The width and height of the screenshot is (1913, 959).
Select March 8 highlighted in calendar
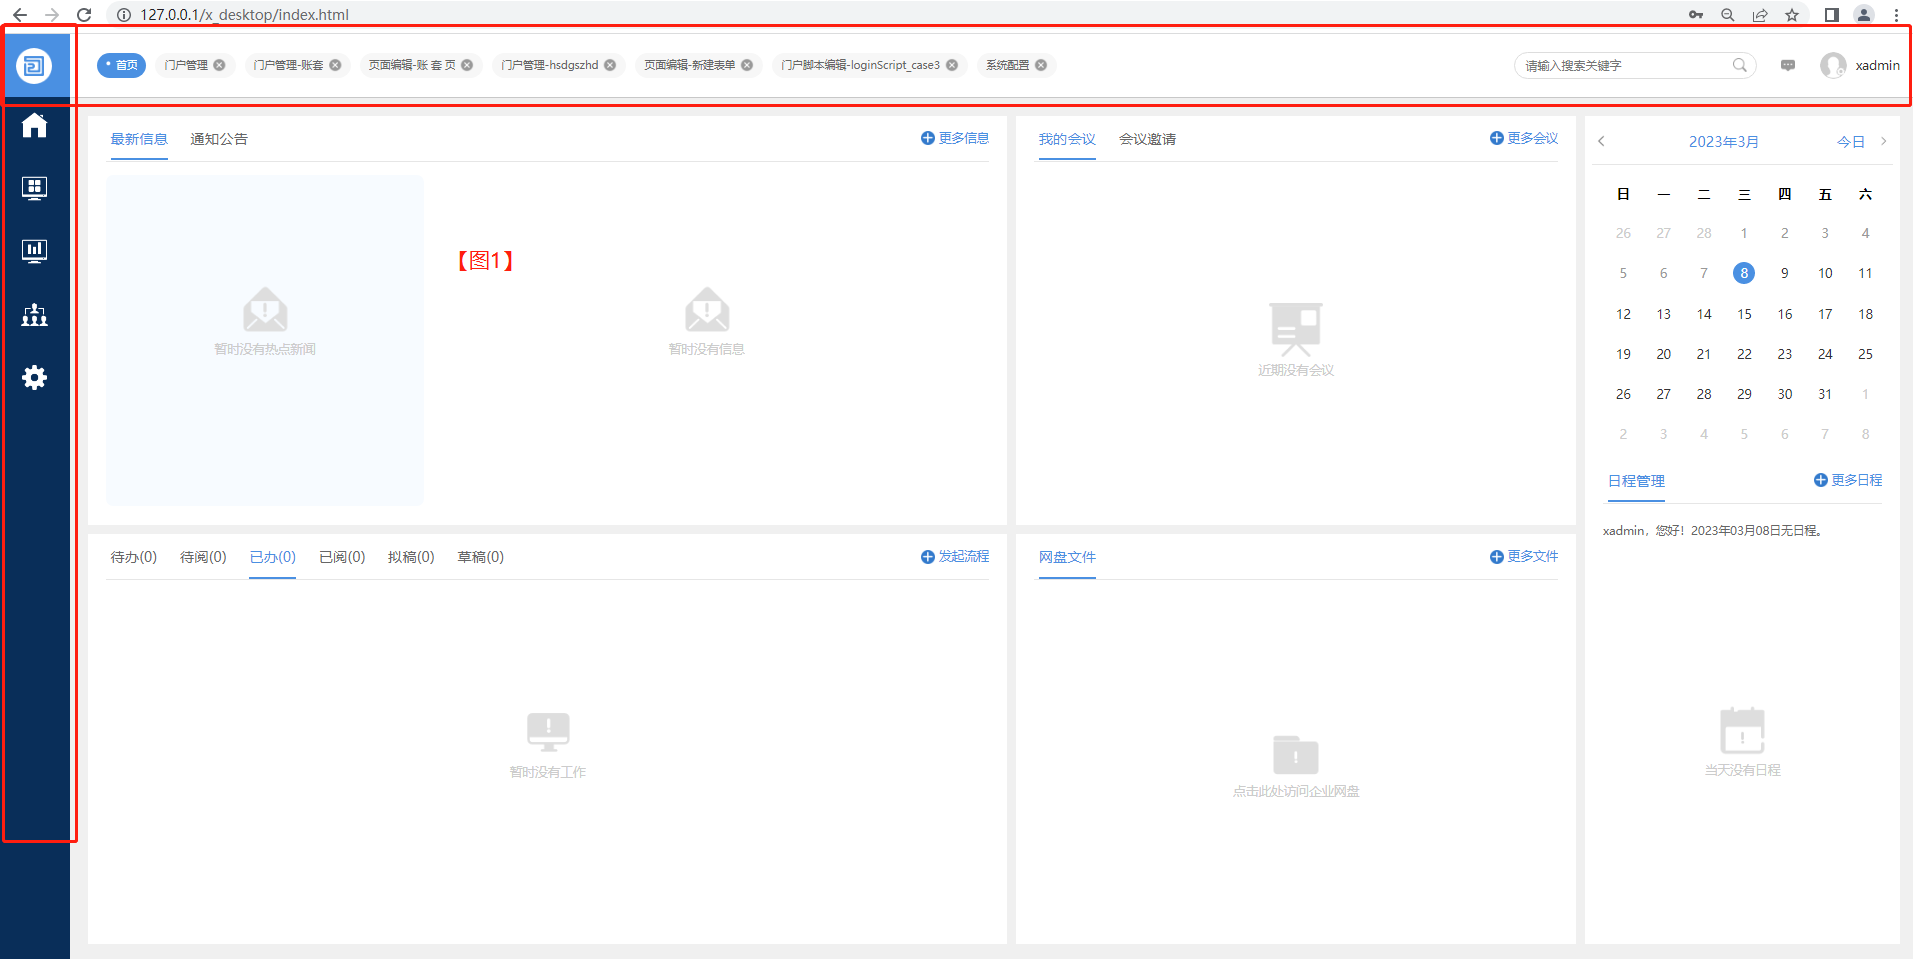1744,273
